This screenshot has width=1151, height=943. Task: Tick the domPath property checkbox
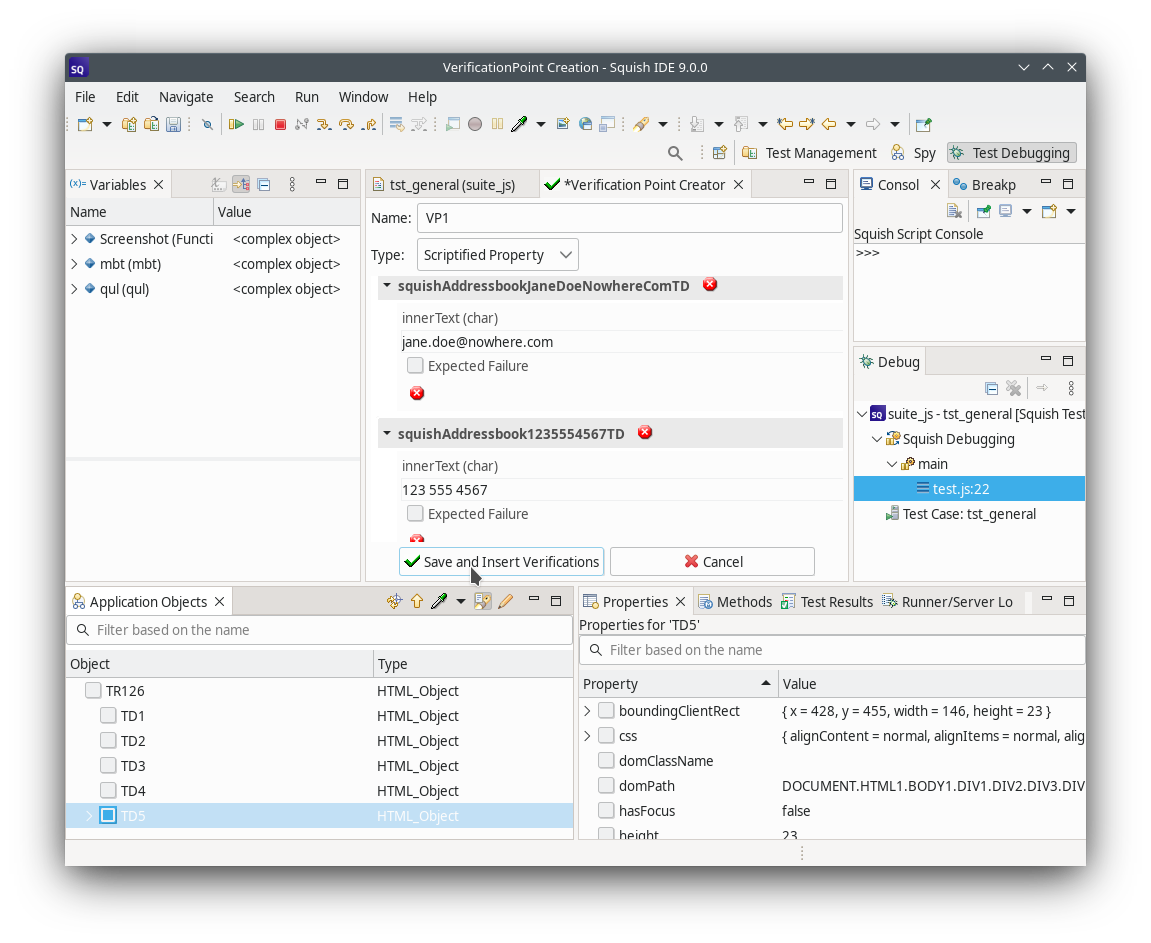point(606,786)
